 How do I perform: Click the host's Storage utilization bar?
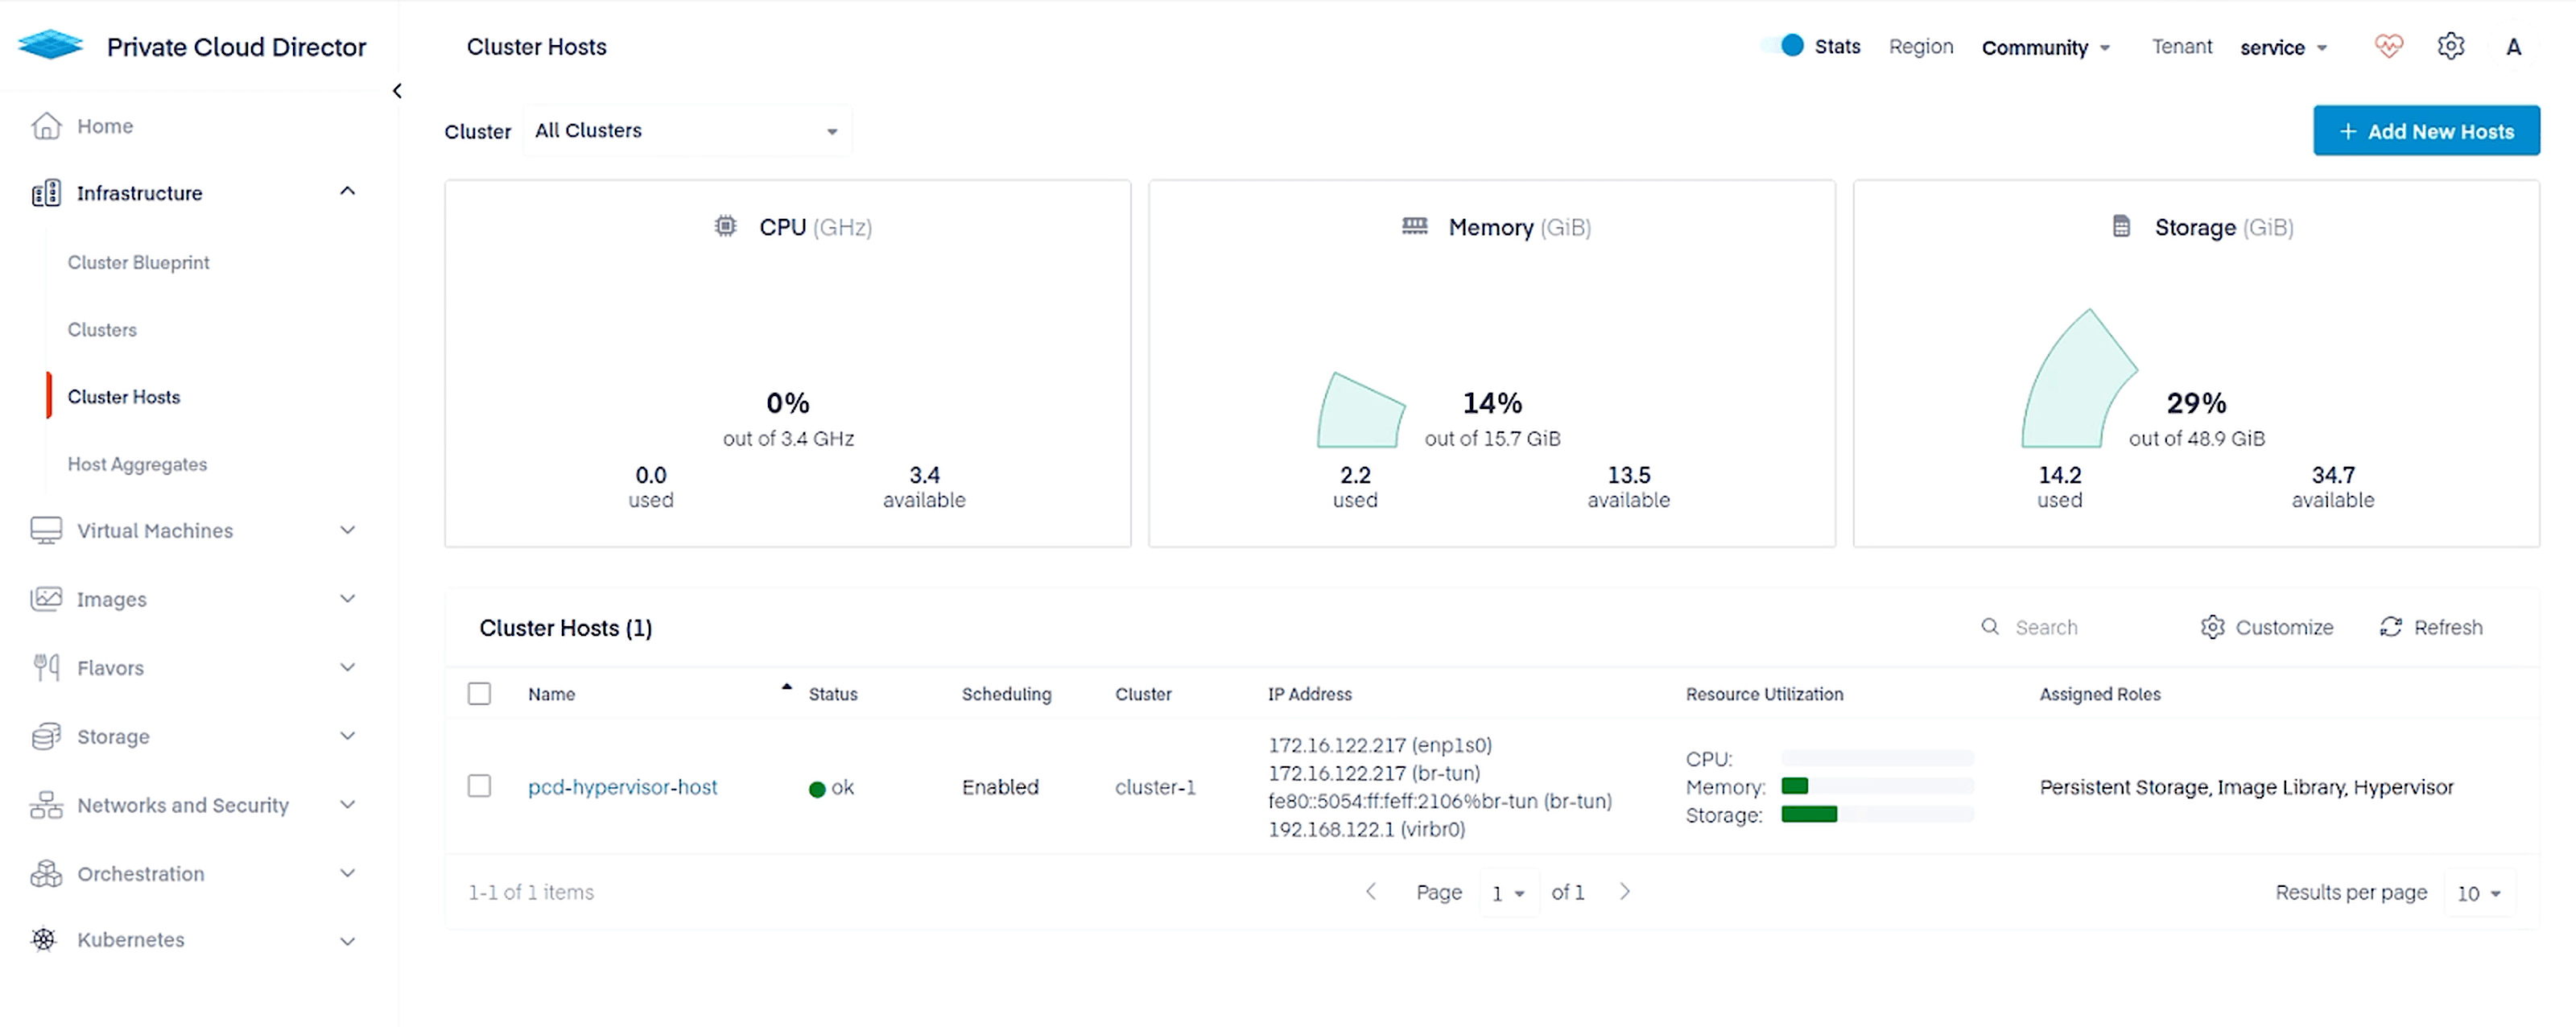coord(1876,814)
